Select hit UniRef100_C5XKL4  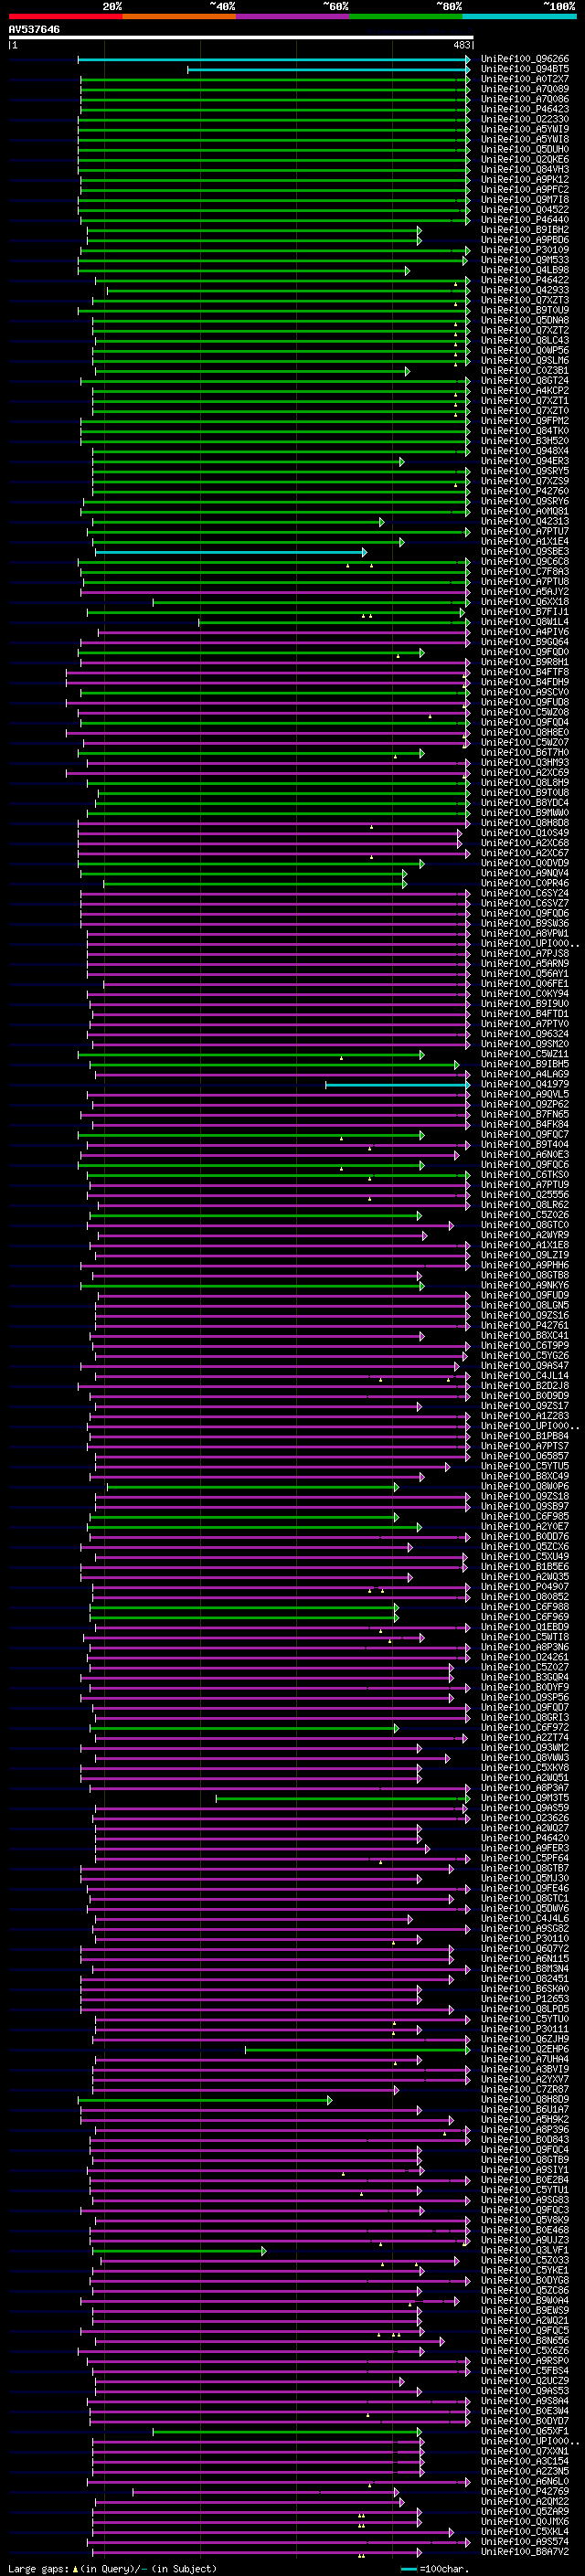point(524,2533)
